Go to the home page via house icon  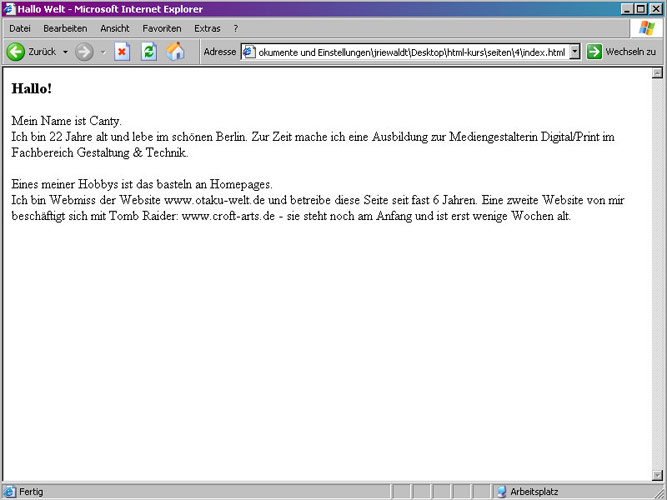click(175, 52)
